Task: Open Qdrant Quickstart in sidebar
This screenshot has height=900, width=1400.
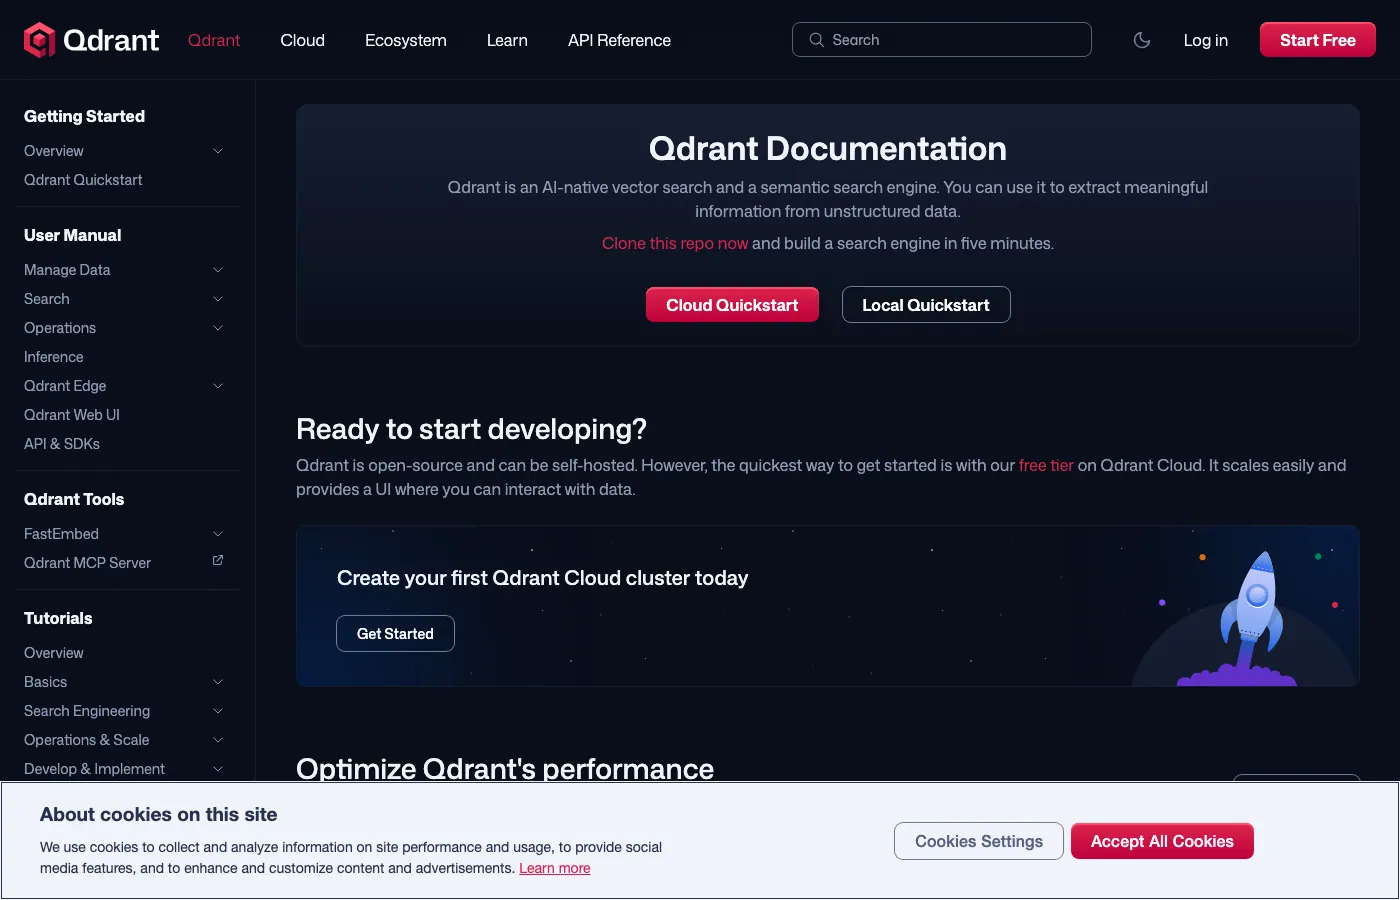Action: click(x=83, y=180)
